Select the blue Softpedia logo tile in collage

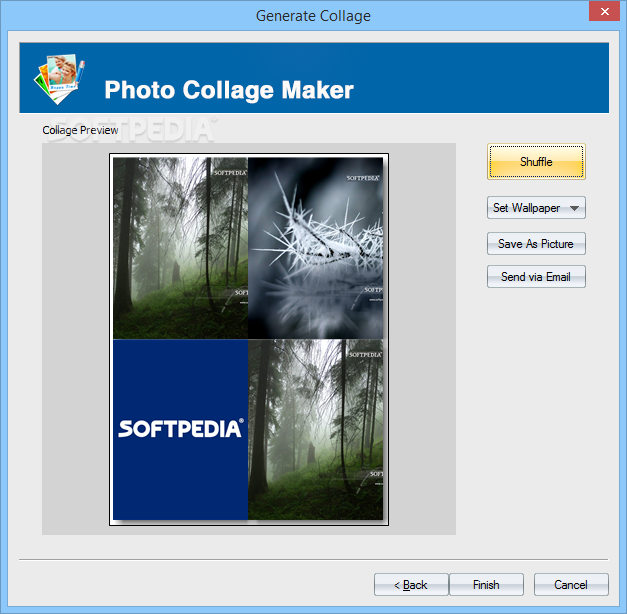pos(180,430)
